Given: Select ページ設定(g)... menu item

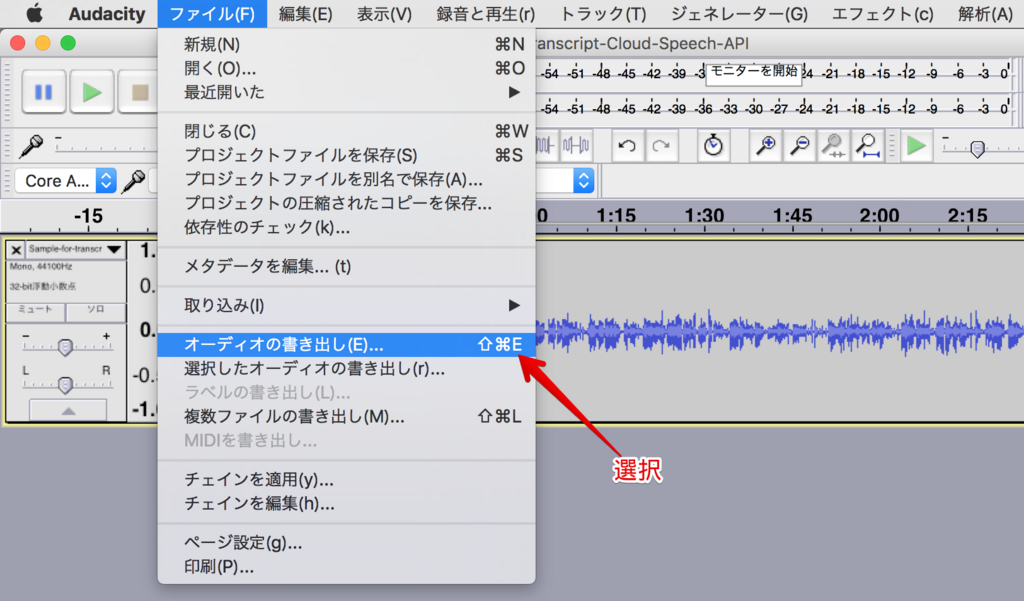Looking at the screenshot, I should [346, 542].
